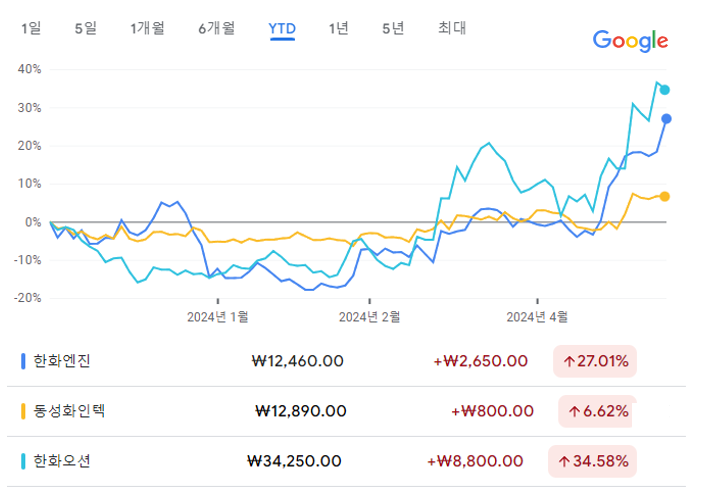Click the blue 한화엔진 chart end point
Viewport: 703px width, 500px height.
[666, 119]
